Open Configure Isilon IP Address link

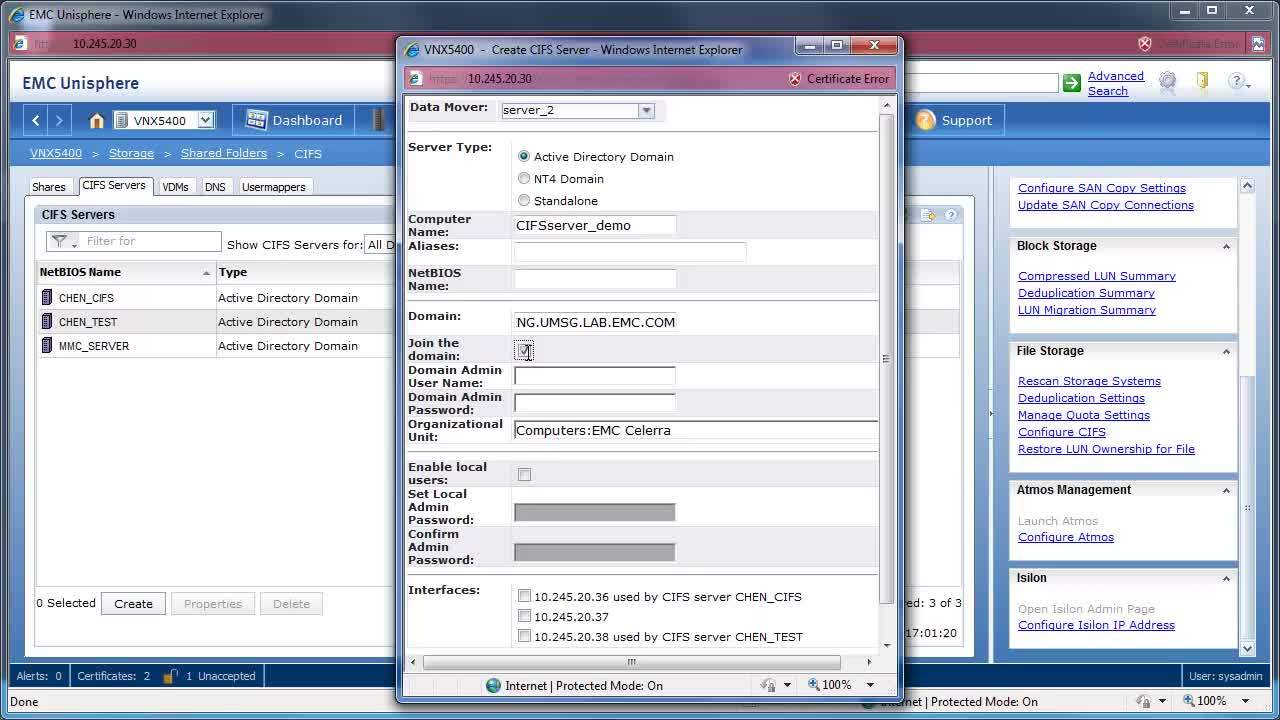point(1096,625)
